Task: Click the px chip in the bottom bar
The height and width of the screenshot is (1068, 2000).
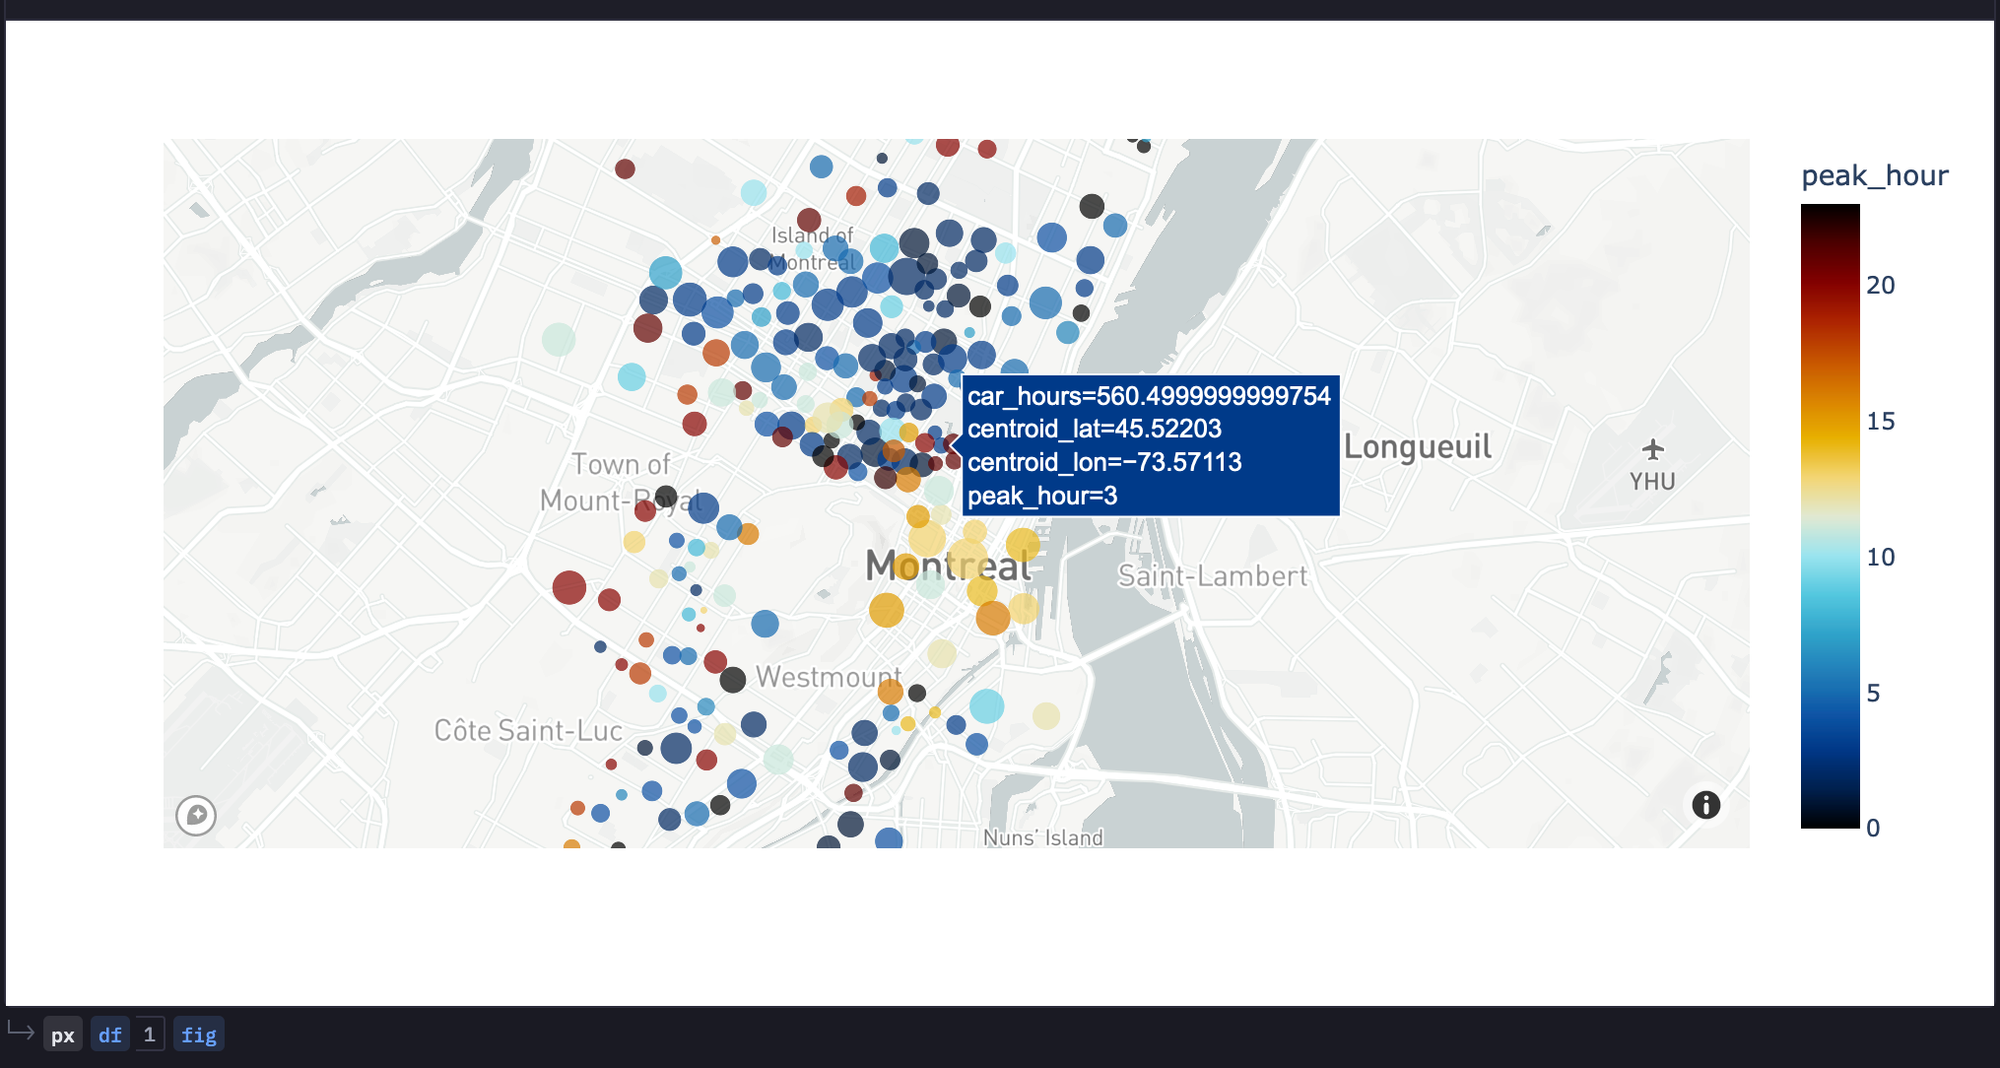Action: coord(63,1034)
